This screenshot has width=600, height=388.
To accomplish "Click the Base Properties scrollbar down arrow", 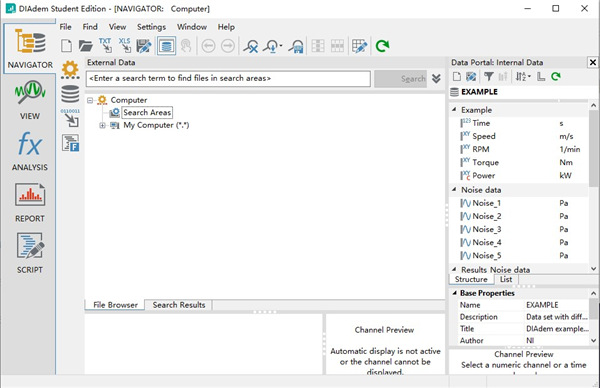I will [x=593, y=340].
